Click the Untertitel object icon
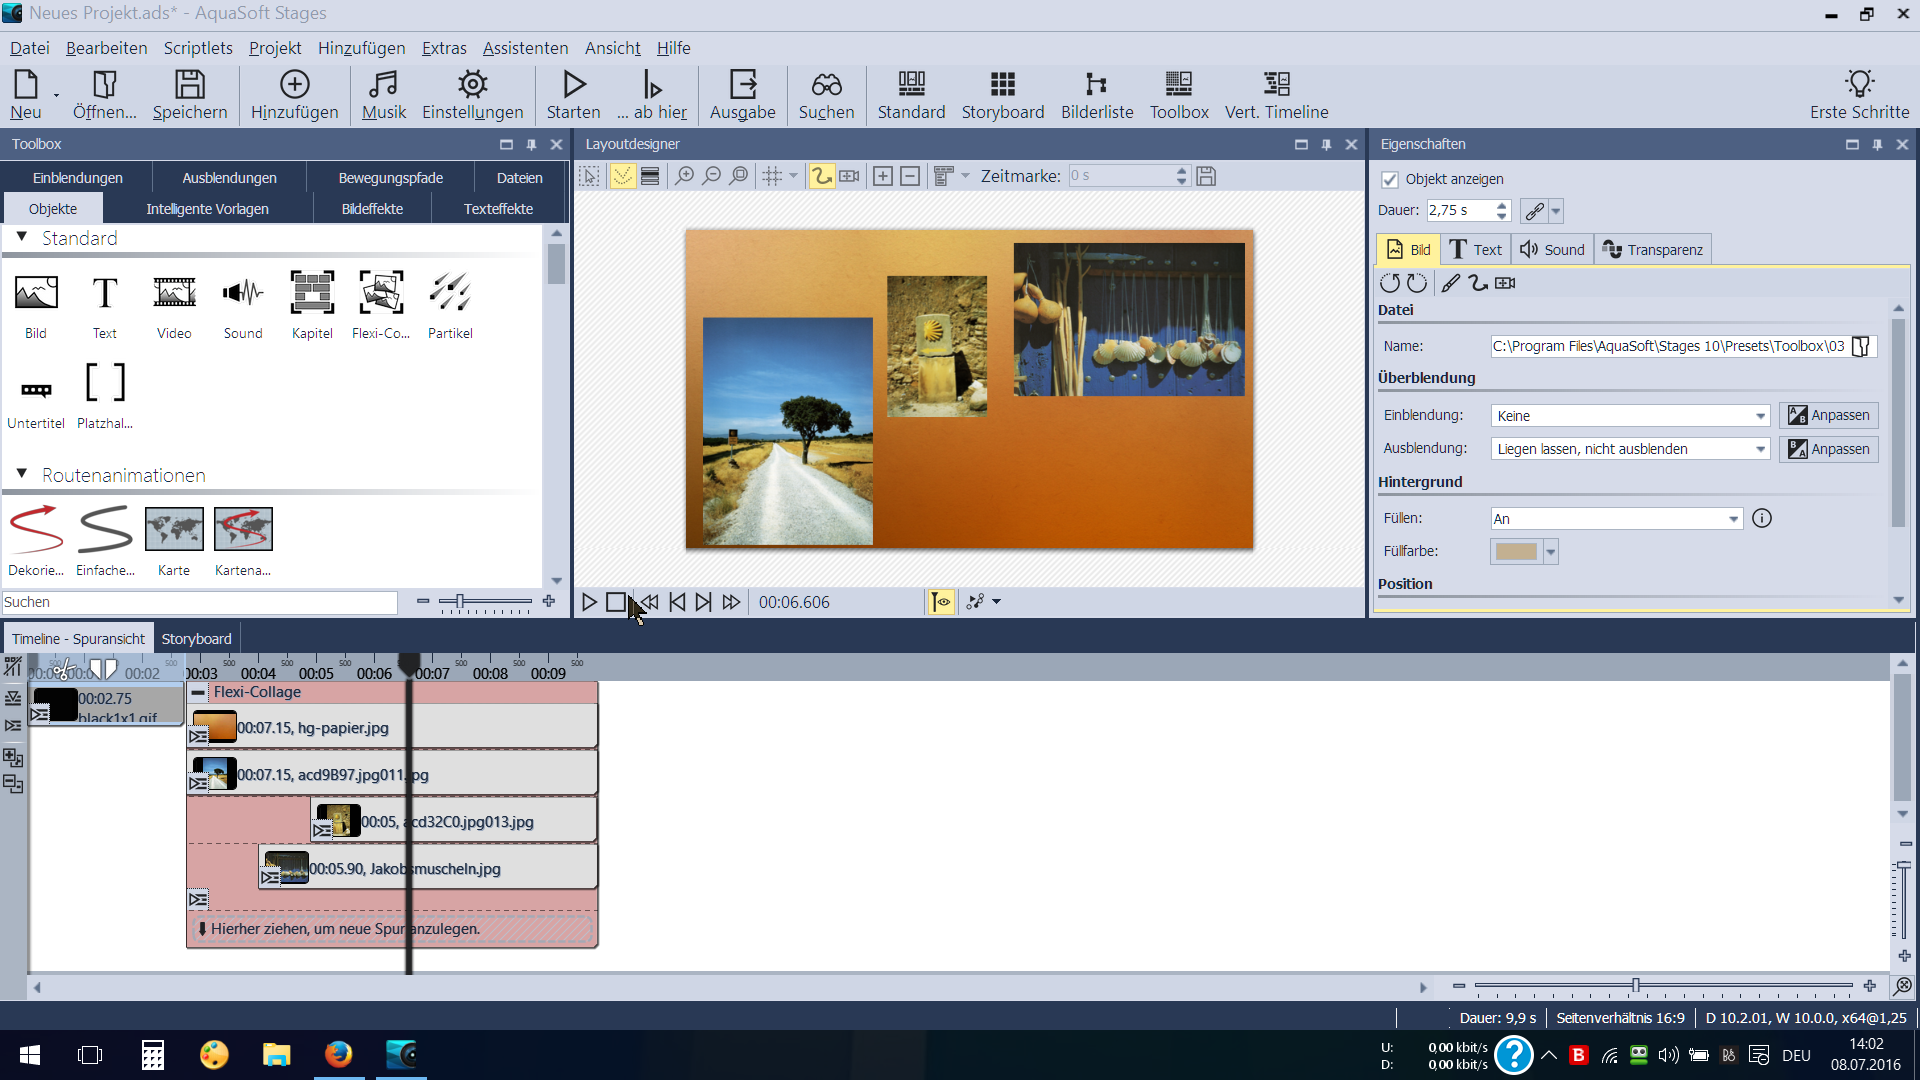This screenshot has height=1080, width=1920. click(x=36, y=391)
